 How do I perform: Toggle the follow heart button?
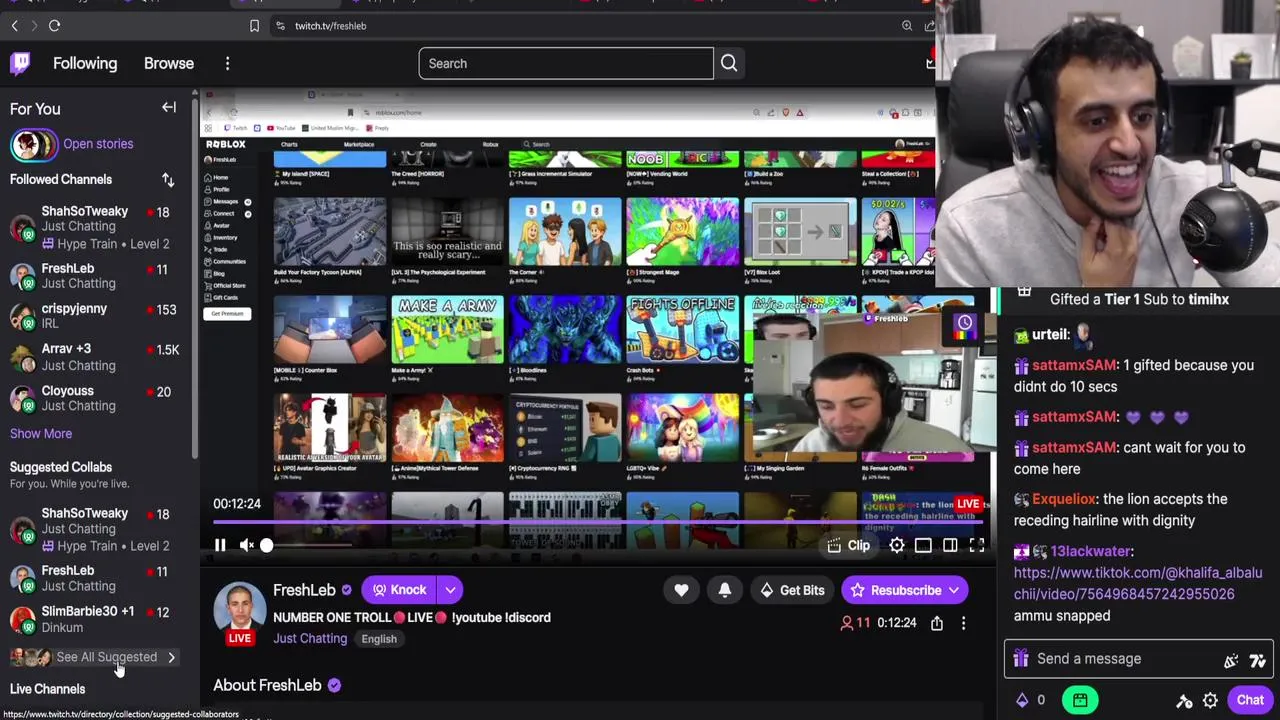681,590
